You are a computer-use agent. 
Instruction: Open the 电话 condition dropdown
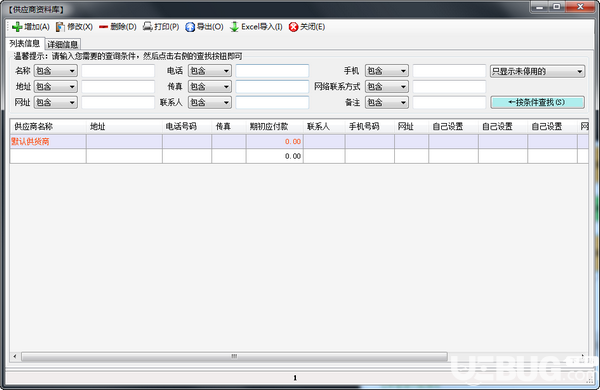[x=210, y=71]
